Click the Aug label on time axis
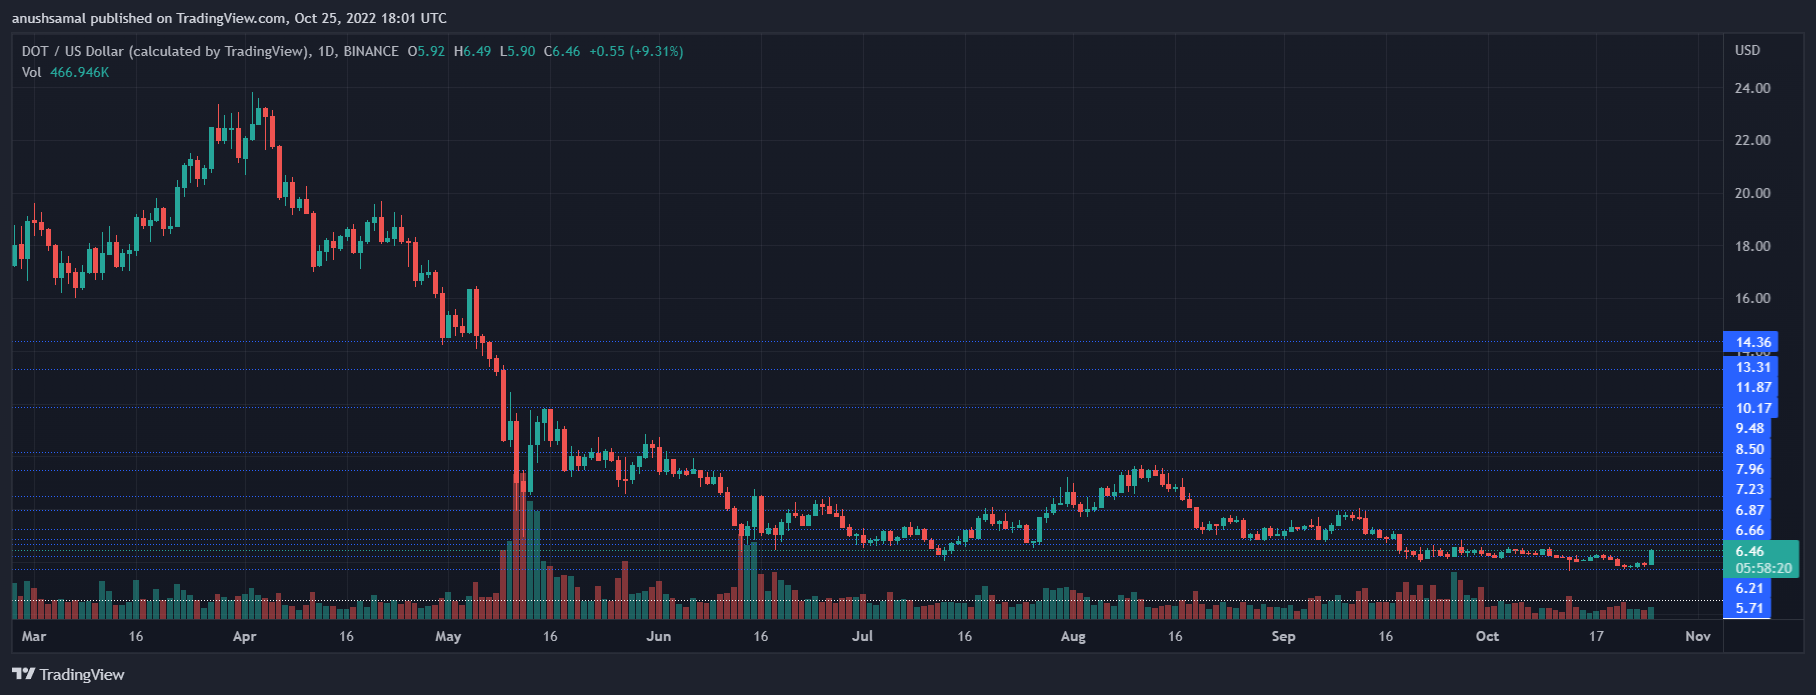Screen dimensions: 1816x695 pos(1073,636)
